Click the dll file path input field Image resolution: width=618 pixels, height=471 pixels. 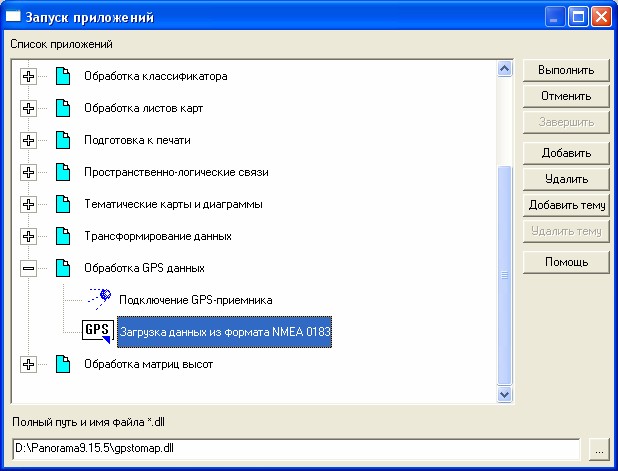tap(295, 448)
